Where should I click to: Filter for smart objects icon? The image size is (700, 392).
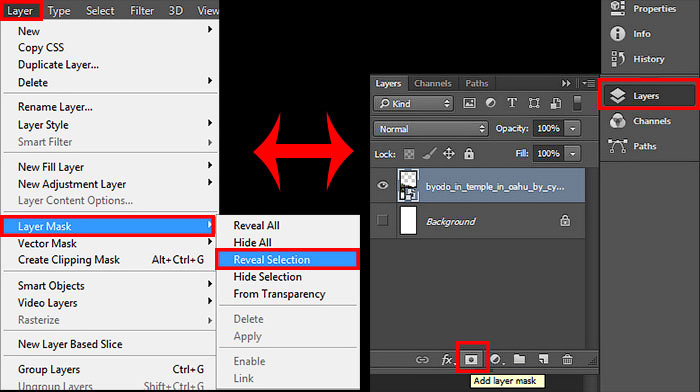click(556, 103)
